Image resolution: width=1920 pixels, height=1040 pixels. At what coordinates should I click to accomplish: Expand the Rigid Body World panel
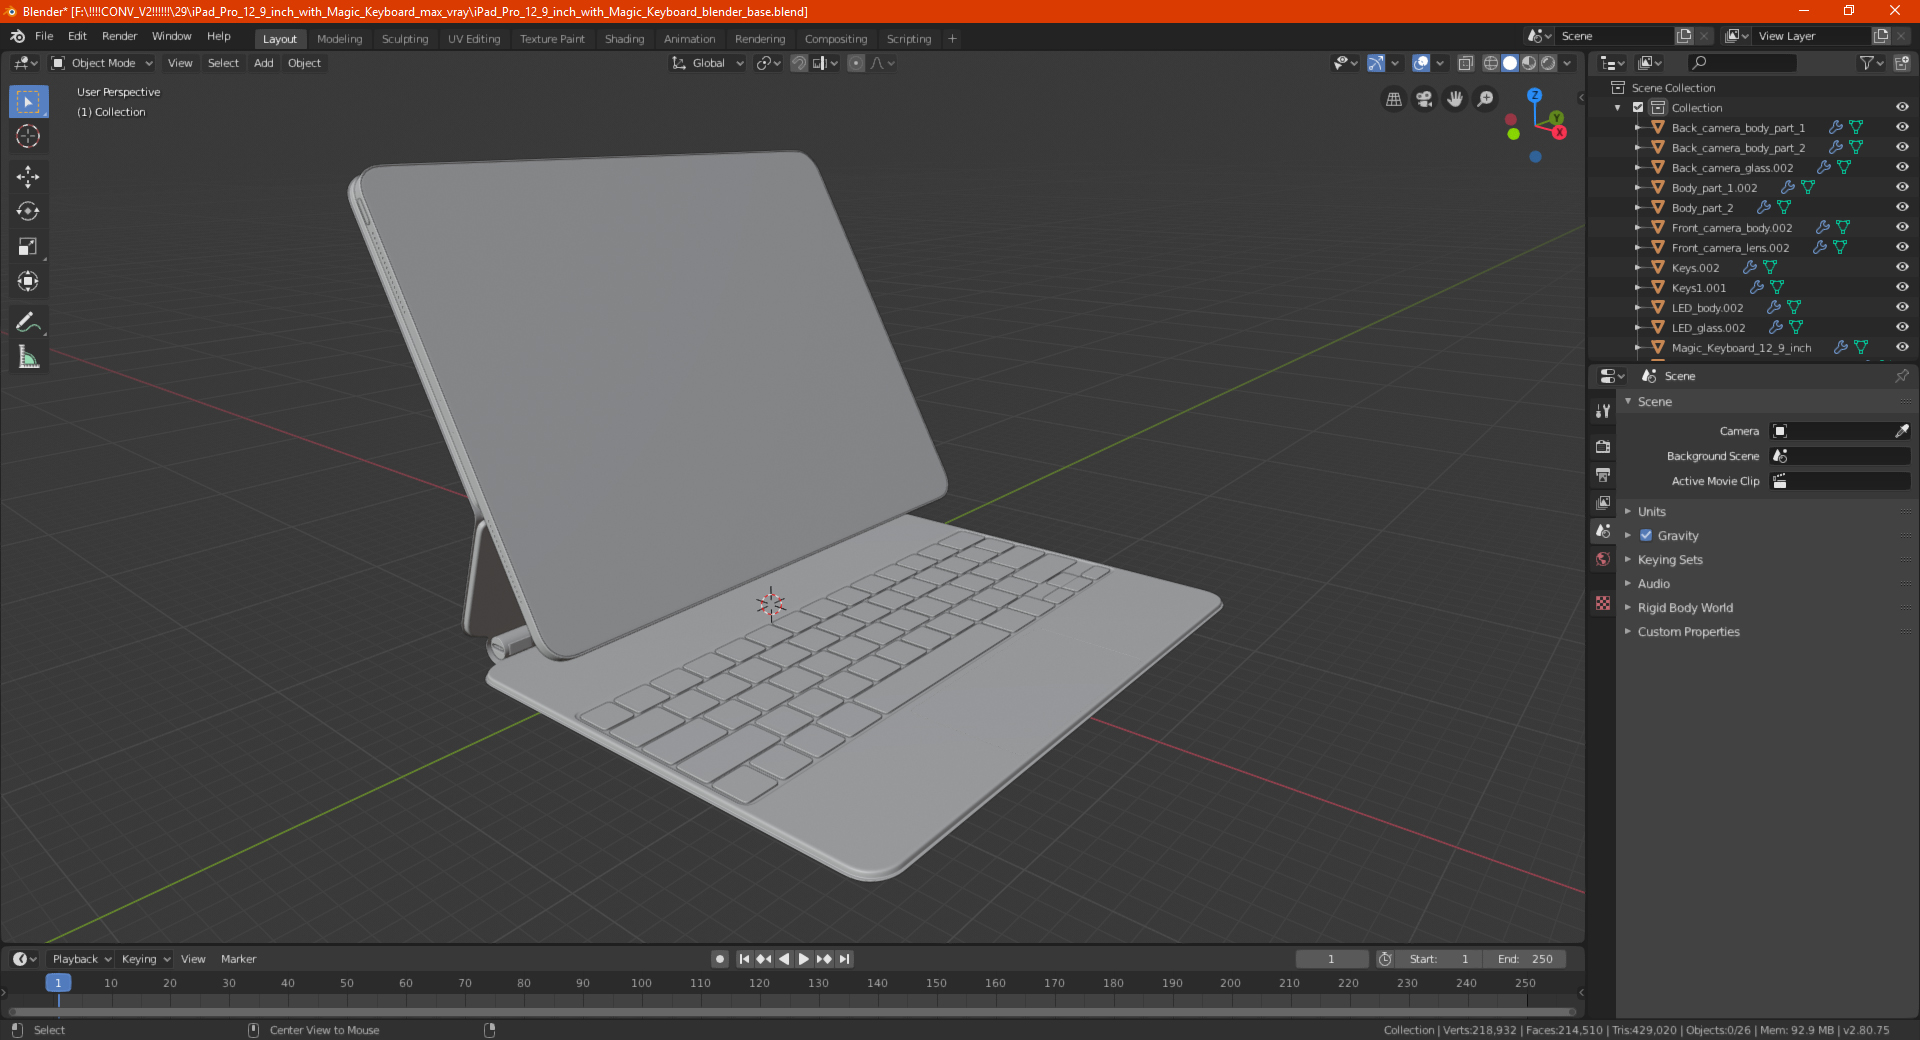[1685, 608]
